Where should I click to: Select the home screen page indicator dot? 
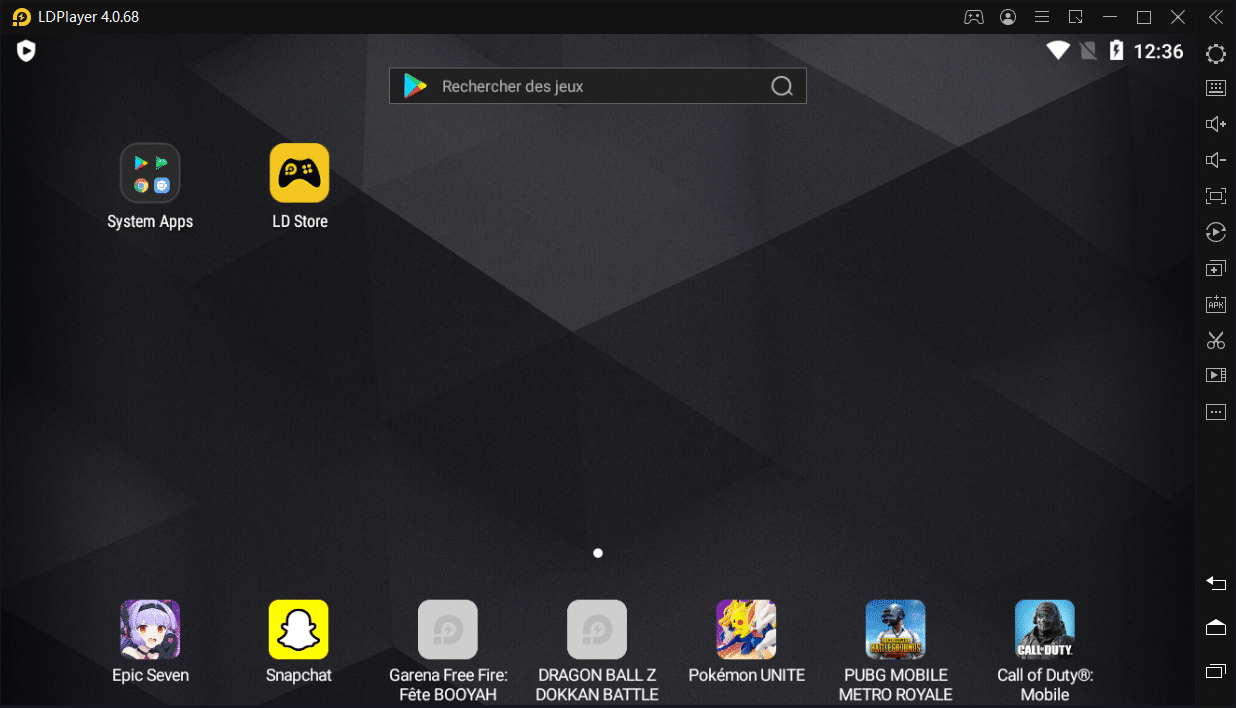(x=598, y=553)
